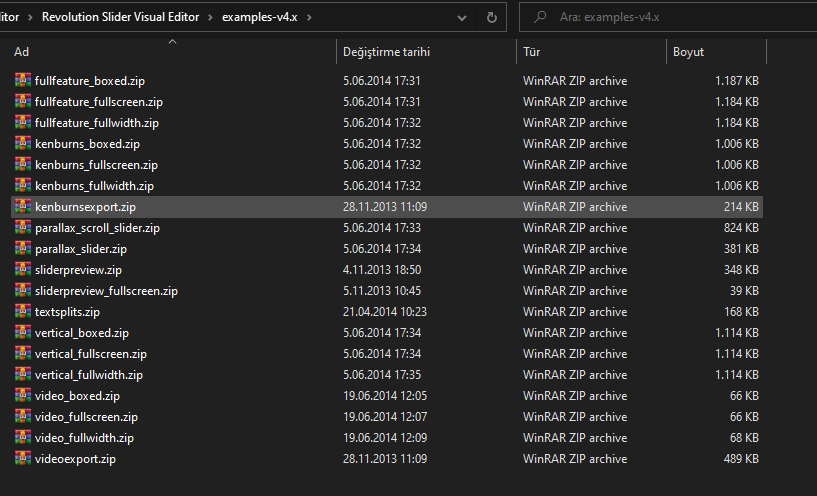This screenshot has height=496, width=817.
Task: Click the WinRAR icon of fullfeature_fullwidth.zip
Action: point(22,122)
